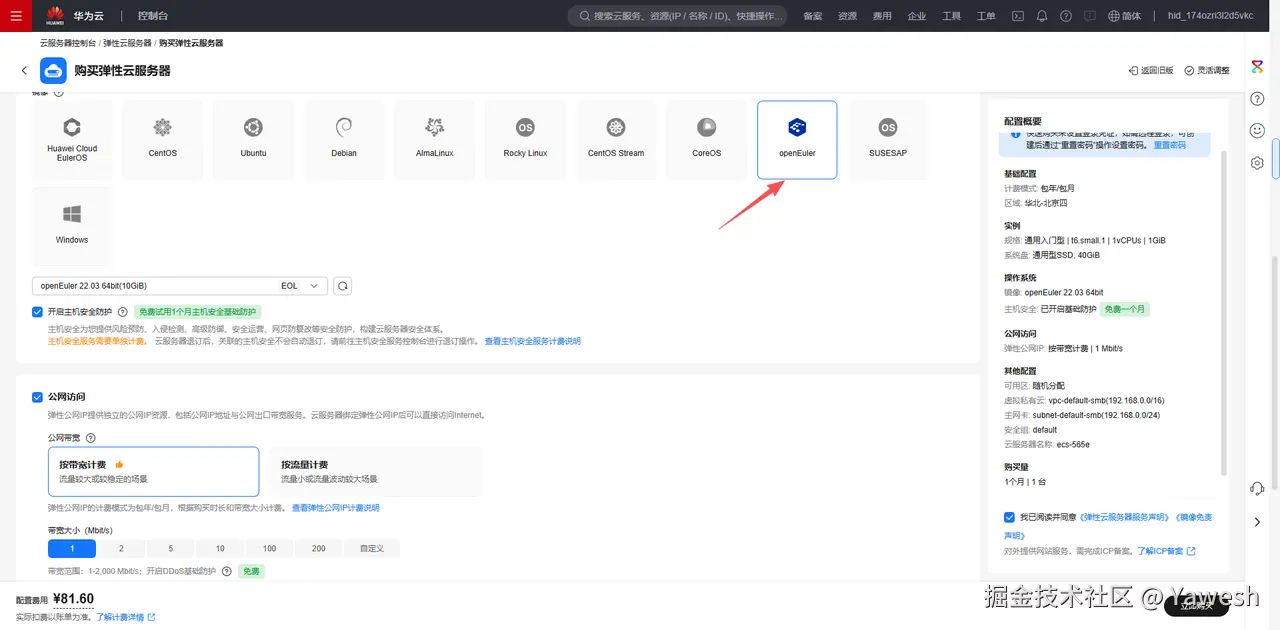Set bandwidth to 5 Mbit/s
This screenshot has height=630, width=1280.
click(171, 548)
